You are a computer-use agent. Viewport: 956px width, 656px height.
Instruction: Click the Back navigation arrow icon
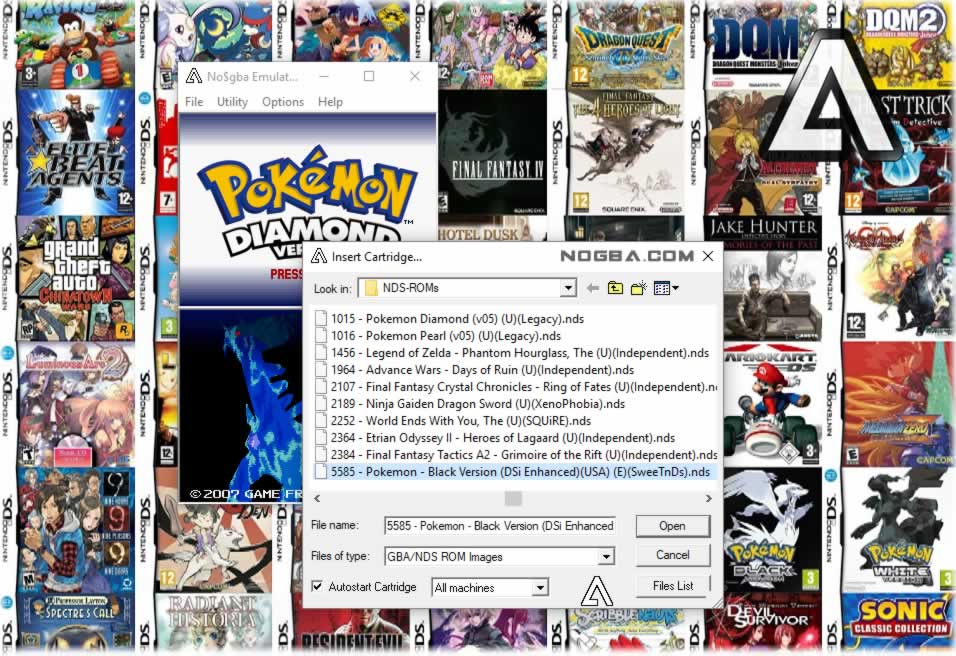click(x=595, y=287)
